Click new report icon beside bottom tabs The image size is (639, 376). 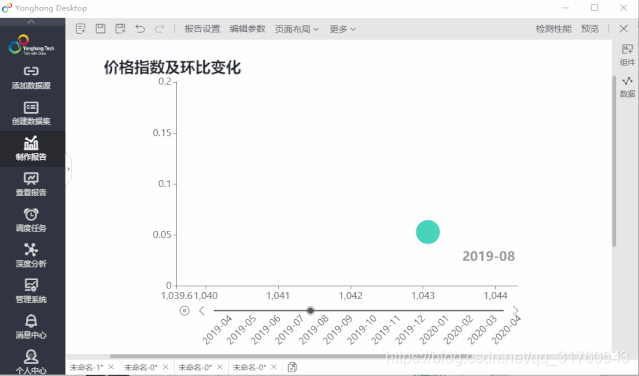pyautogui.click(x=292, y=367)
